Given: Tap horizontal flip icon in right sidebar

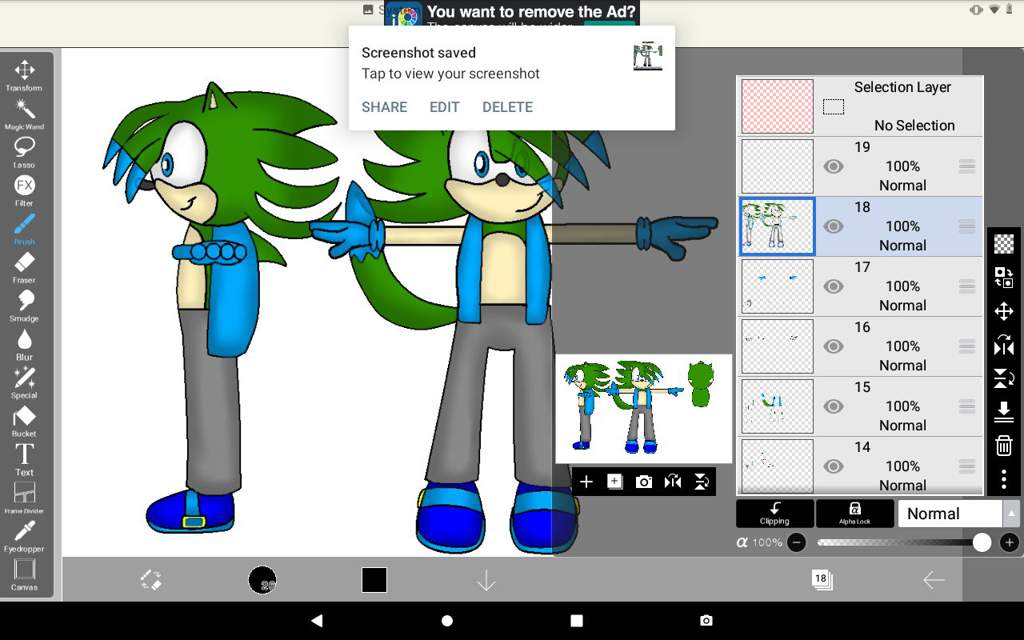Looking at the screenshot, I should [x=1004, y=345].
